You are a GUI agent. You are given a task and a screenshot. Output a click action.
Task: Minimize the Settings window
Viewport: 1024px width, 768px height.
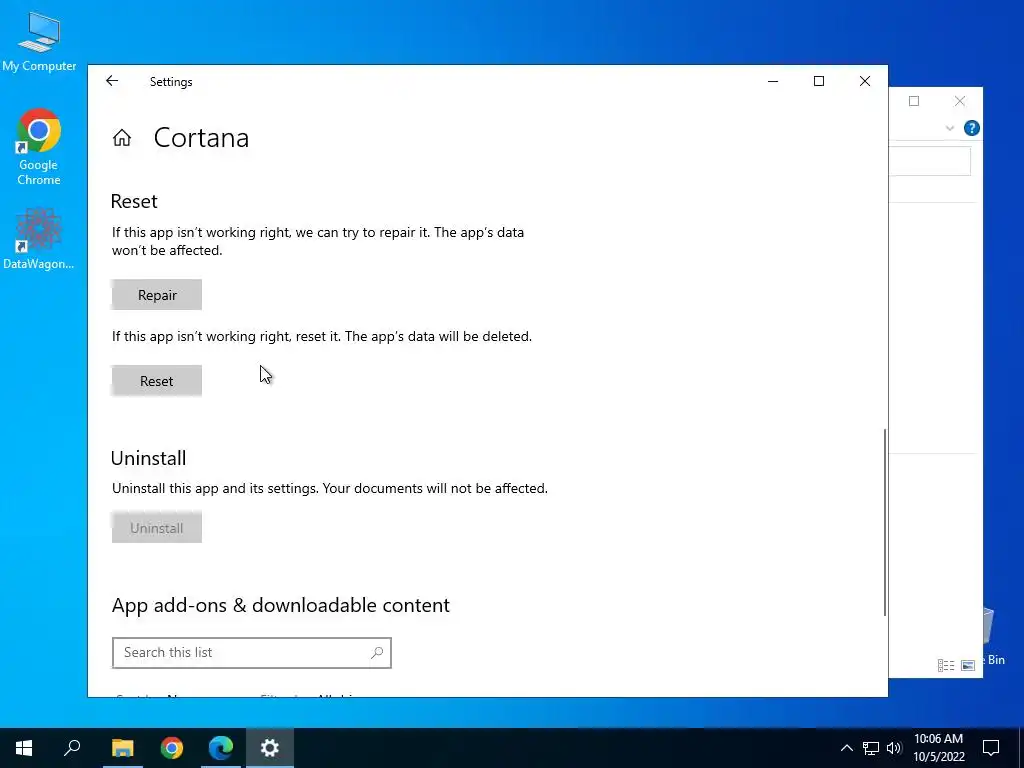pos(773,81)
